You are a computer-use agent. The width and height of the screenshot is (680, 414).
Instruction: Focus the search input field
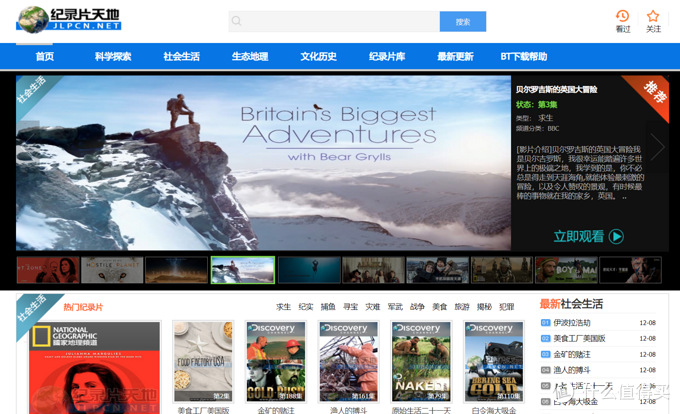click(x=334, y=21)
